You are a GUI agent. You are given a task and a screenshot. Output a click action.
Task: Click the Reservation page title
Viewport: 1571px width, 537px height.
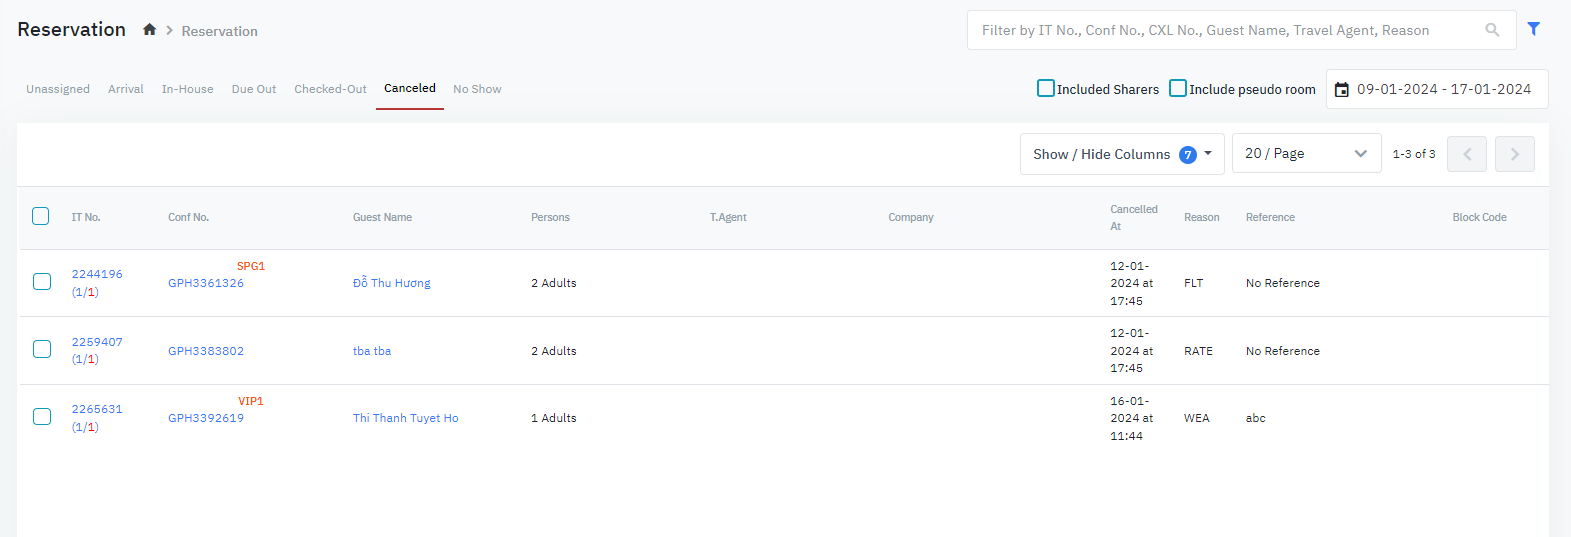72,29
